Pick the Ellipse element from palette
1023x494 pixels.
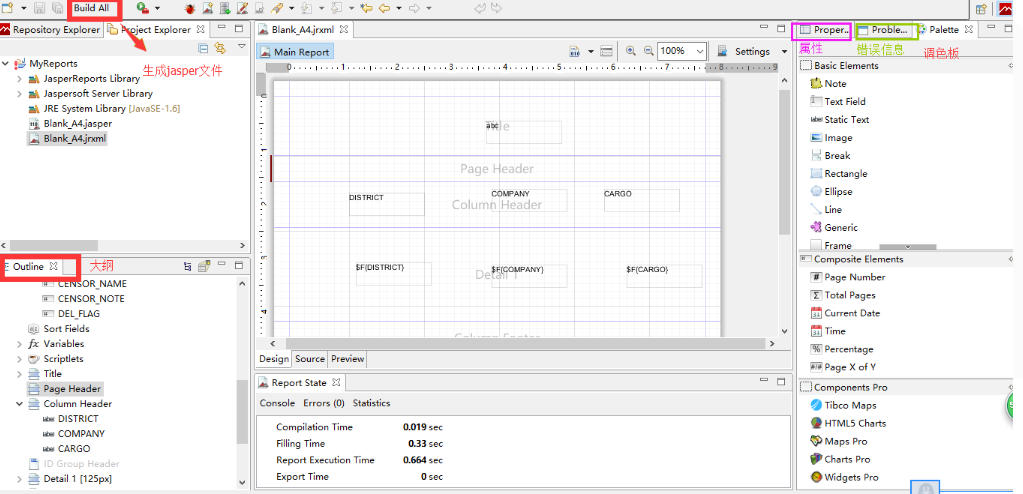[838, 192]
